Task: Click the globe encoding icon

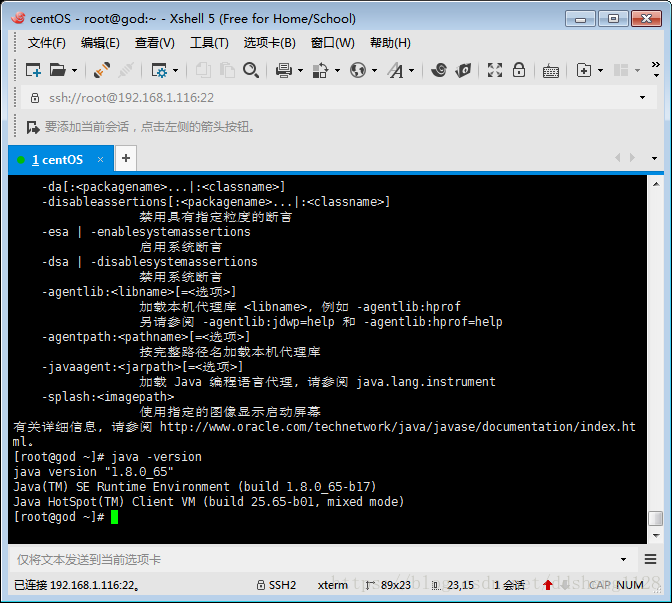Action: point(357,70)
